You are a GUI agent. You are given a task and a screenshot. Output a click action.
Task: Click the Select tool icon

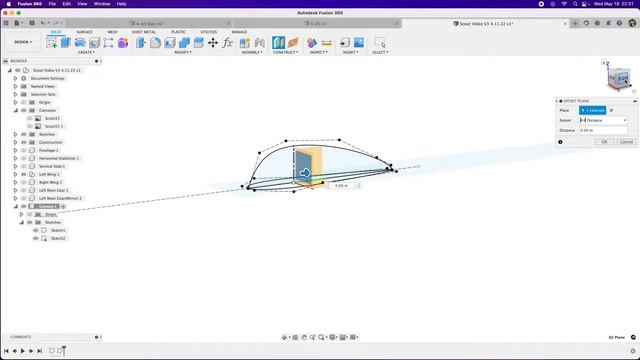(380, 42)
